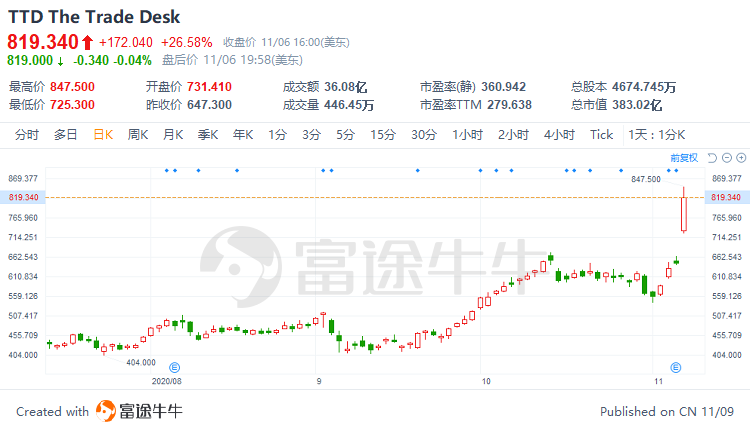Screen dimensions: 750x432
Task: Click the 昨收价 647.300 value
Action: coord(209,105)
